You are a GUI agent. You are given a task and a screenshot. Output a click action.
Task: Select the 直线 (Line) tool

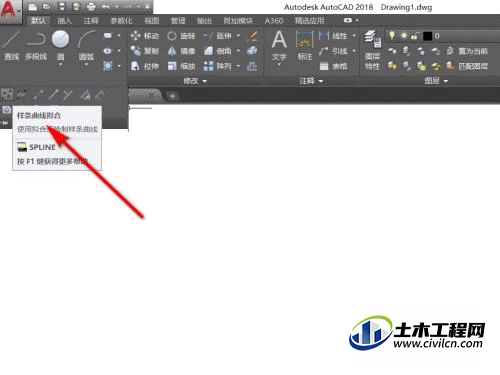click(x=11, y=46)
